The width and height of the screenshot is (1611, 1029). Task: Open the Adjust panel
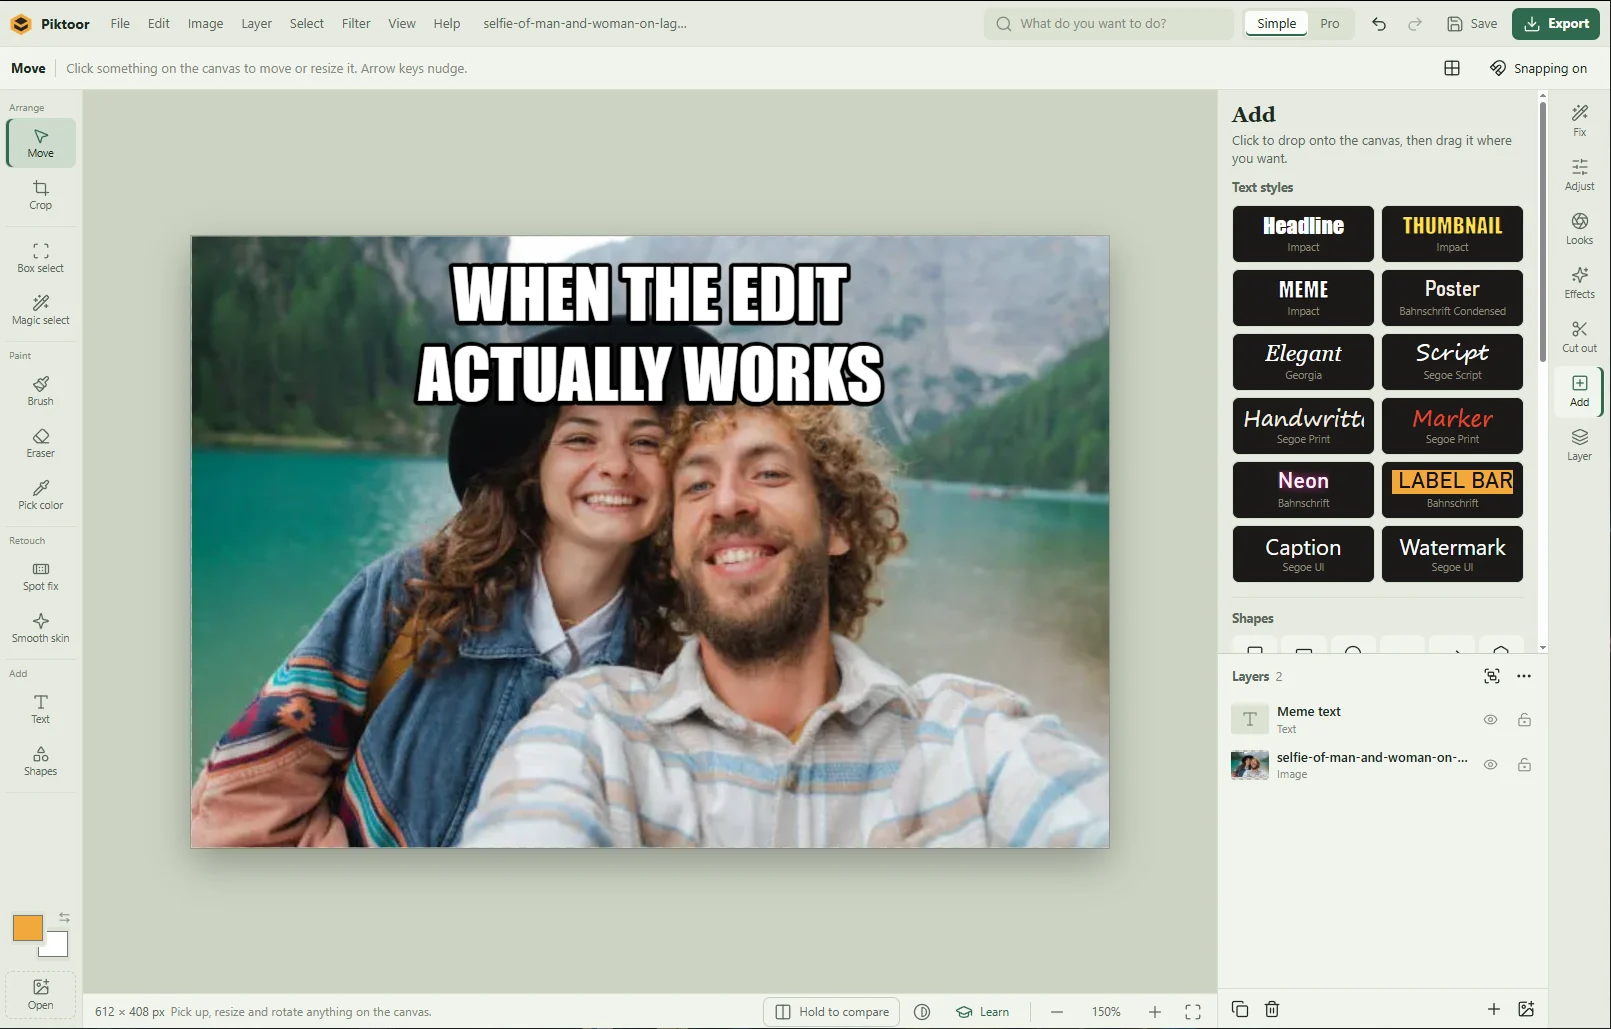click(1579, 174)
